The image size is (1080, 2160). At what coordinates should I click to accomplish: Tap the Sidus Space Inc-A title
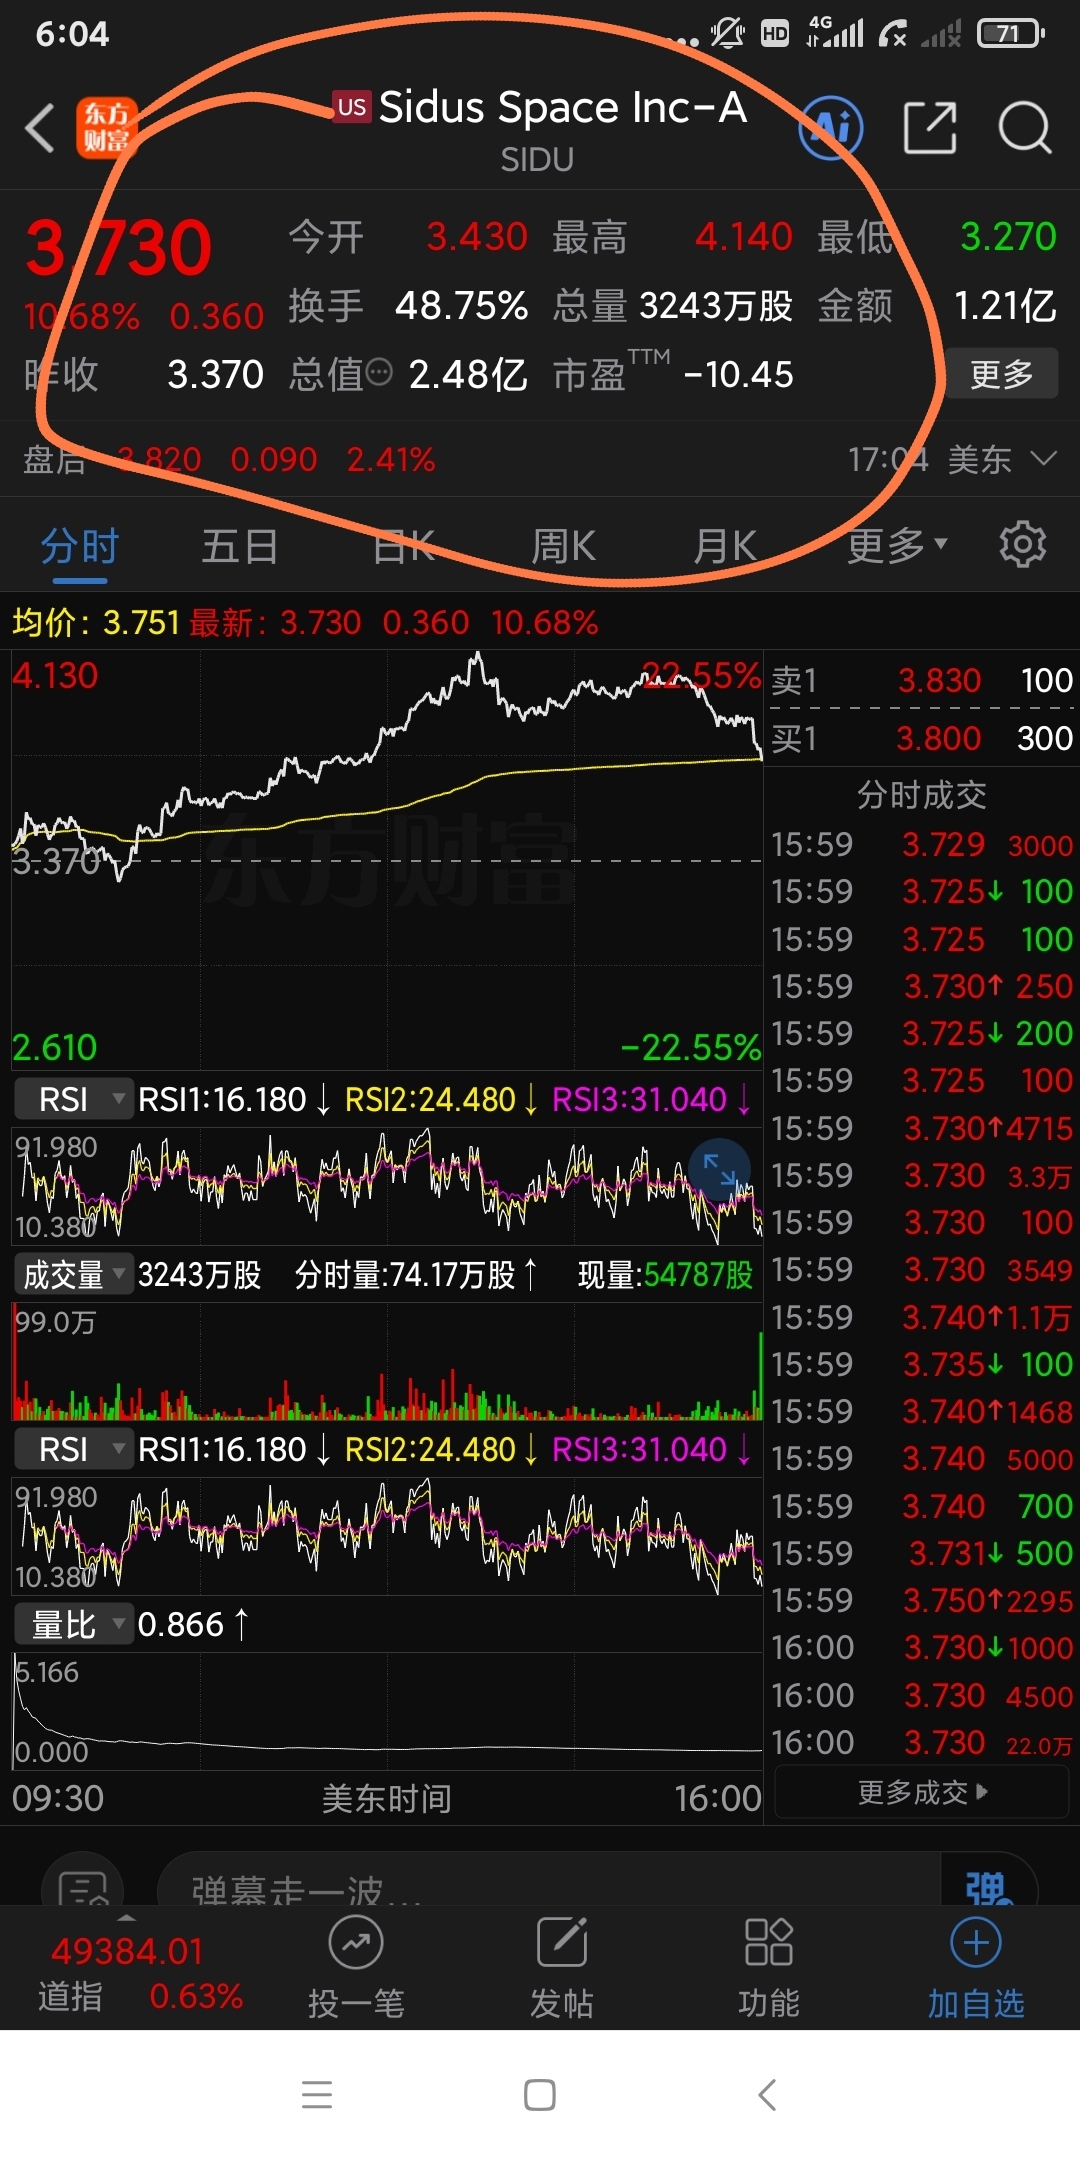point(562,107)
